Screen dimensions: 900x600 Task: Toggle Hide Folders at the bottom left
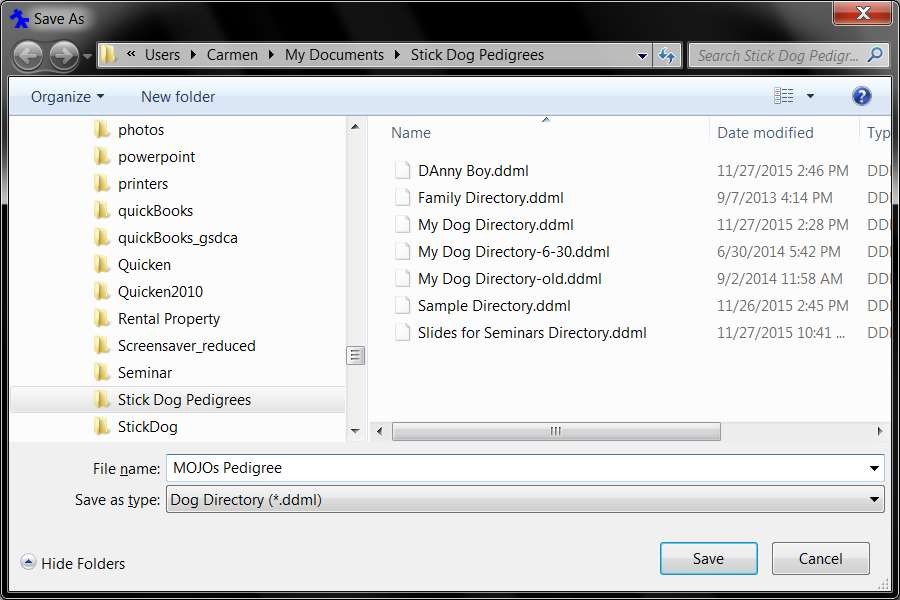[72, 563]
